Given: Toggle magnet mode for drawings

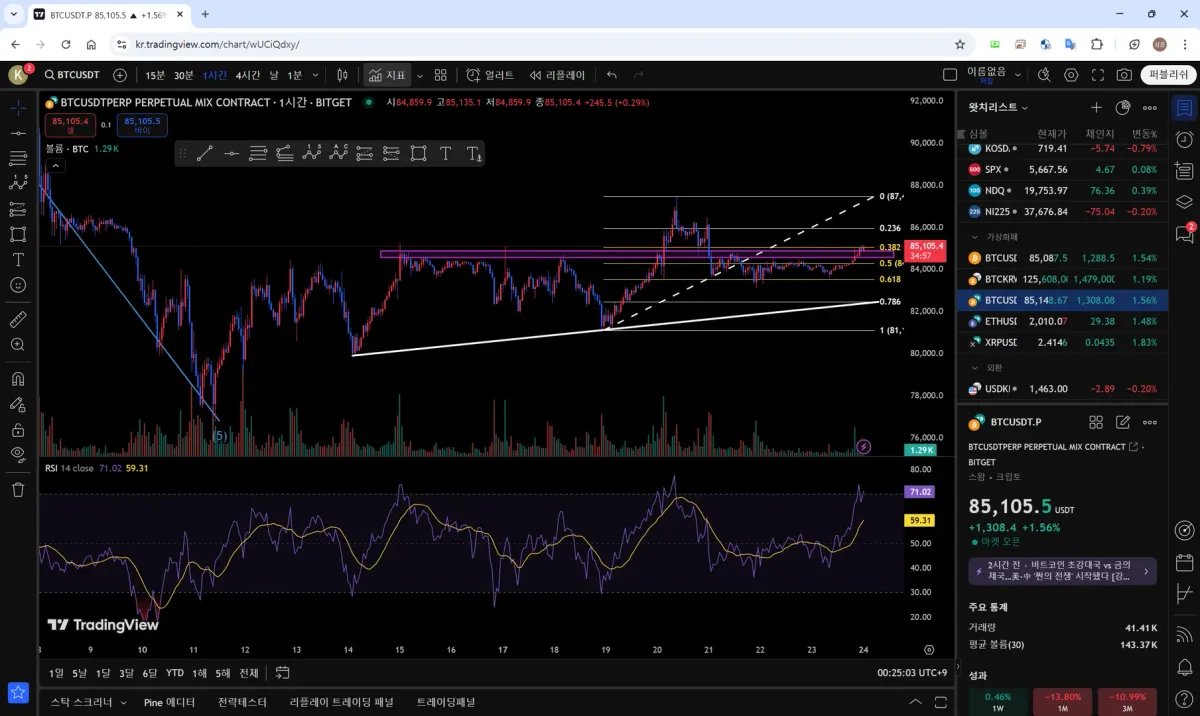Looking at the screenshot, I should tap(18, 379).
